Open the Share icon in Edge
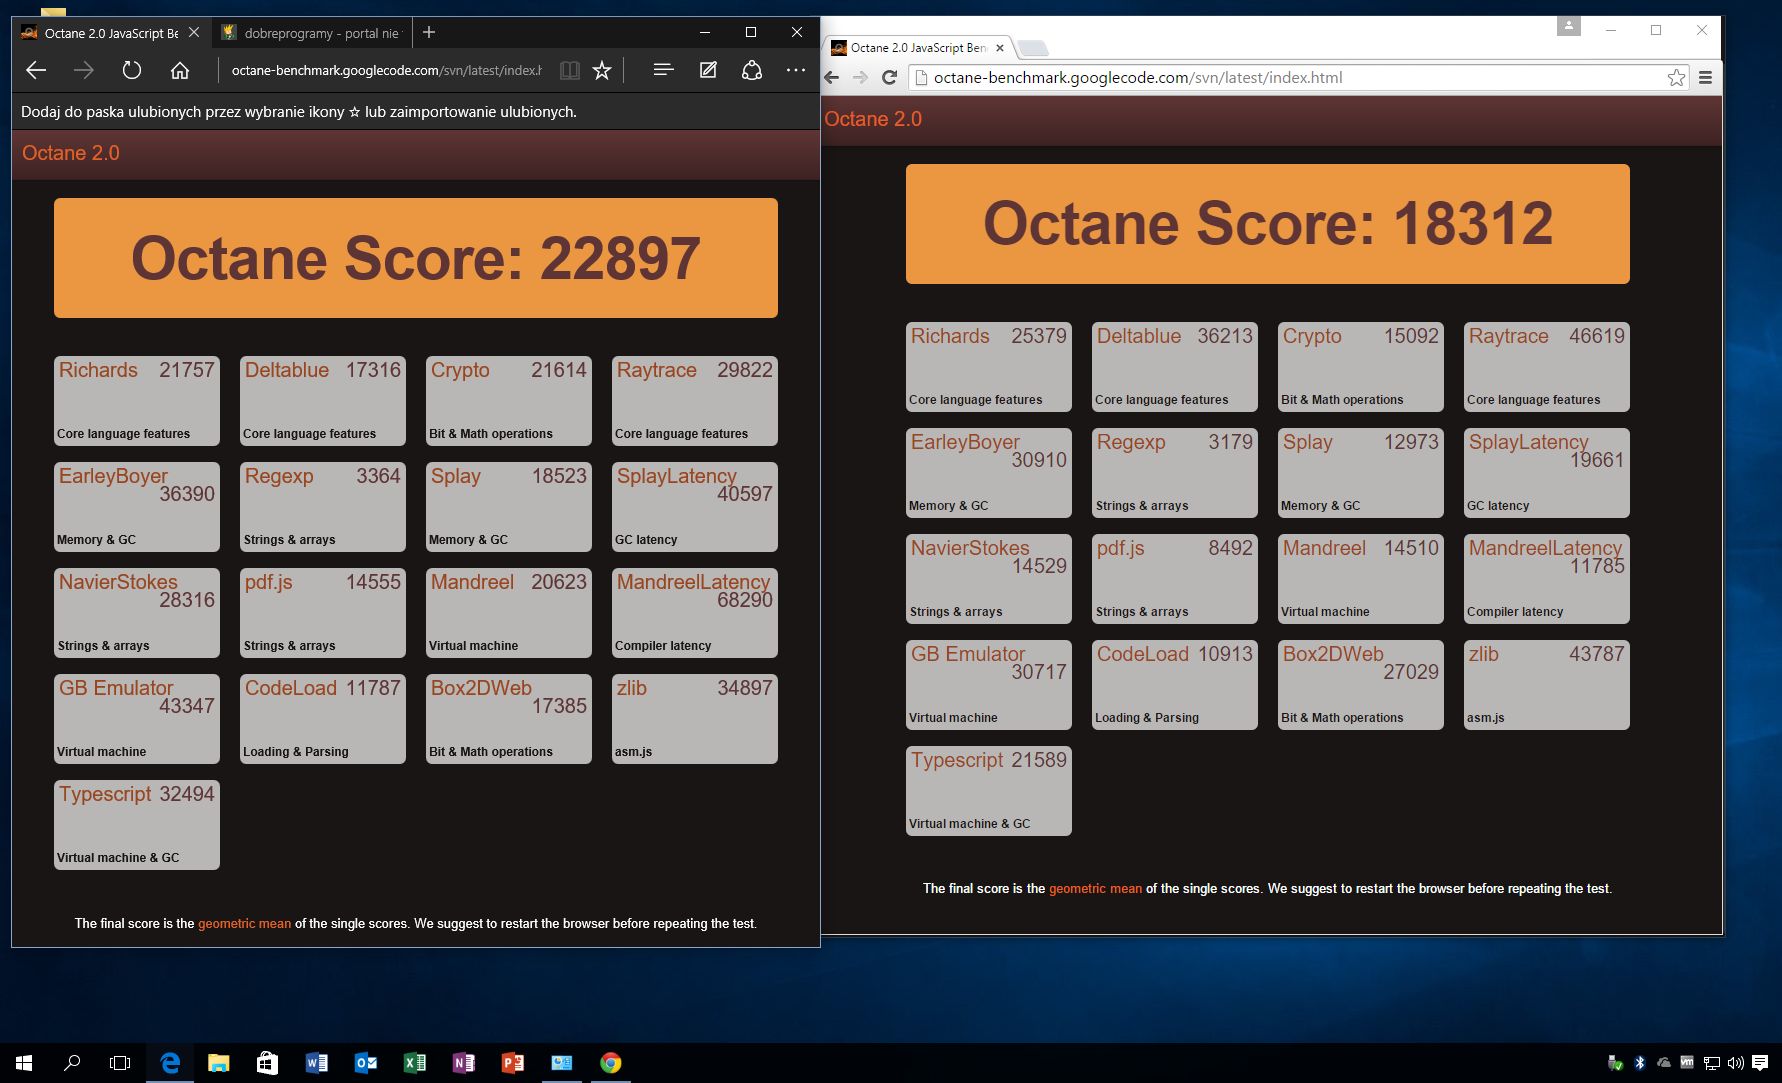The image size is (1782, 1083). pos(752,70)
